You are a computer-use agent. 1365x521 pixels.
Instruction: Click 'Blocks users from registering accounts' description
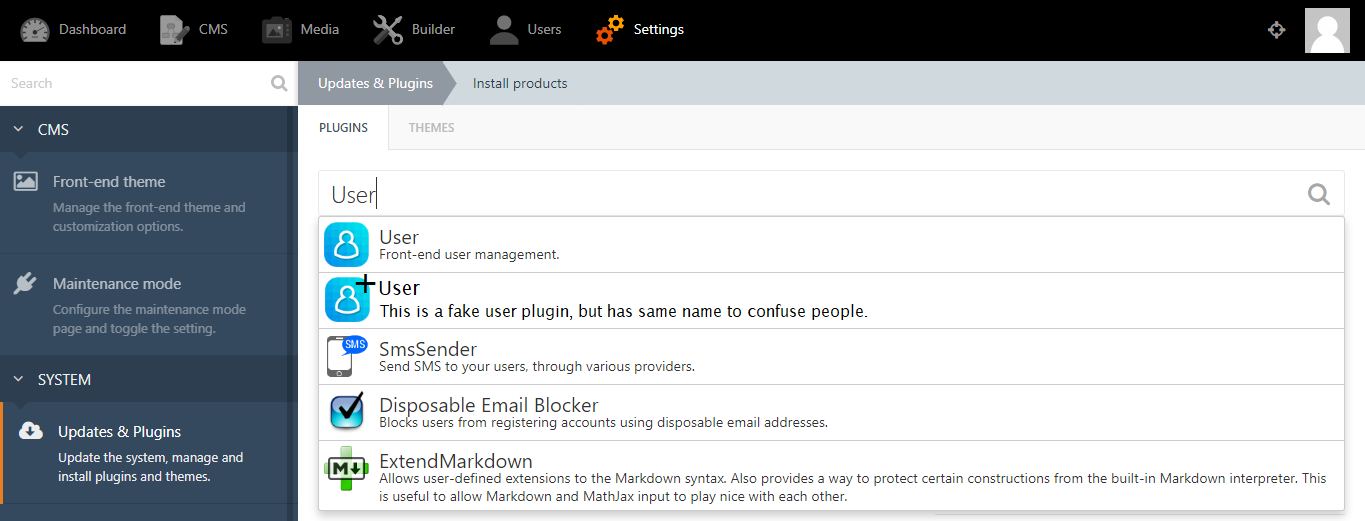[x=604, y=423]
